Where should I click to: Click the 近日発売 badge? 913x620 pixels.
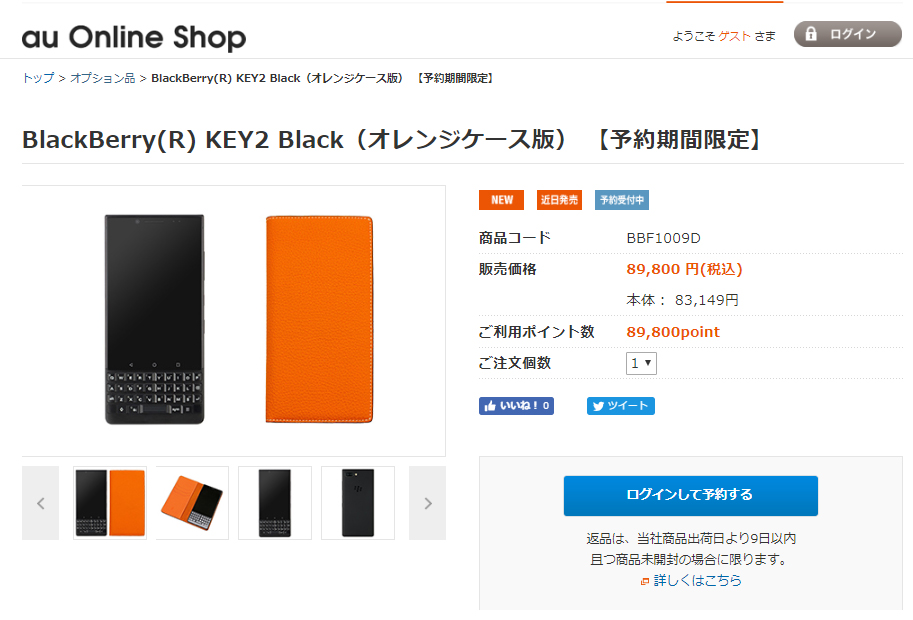pyautogui.click(x=559, y=200)
